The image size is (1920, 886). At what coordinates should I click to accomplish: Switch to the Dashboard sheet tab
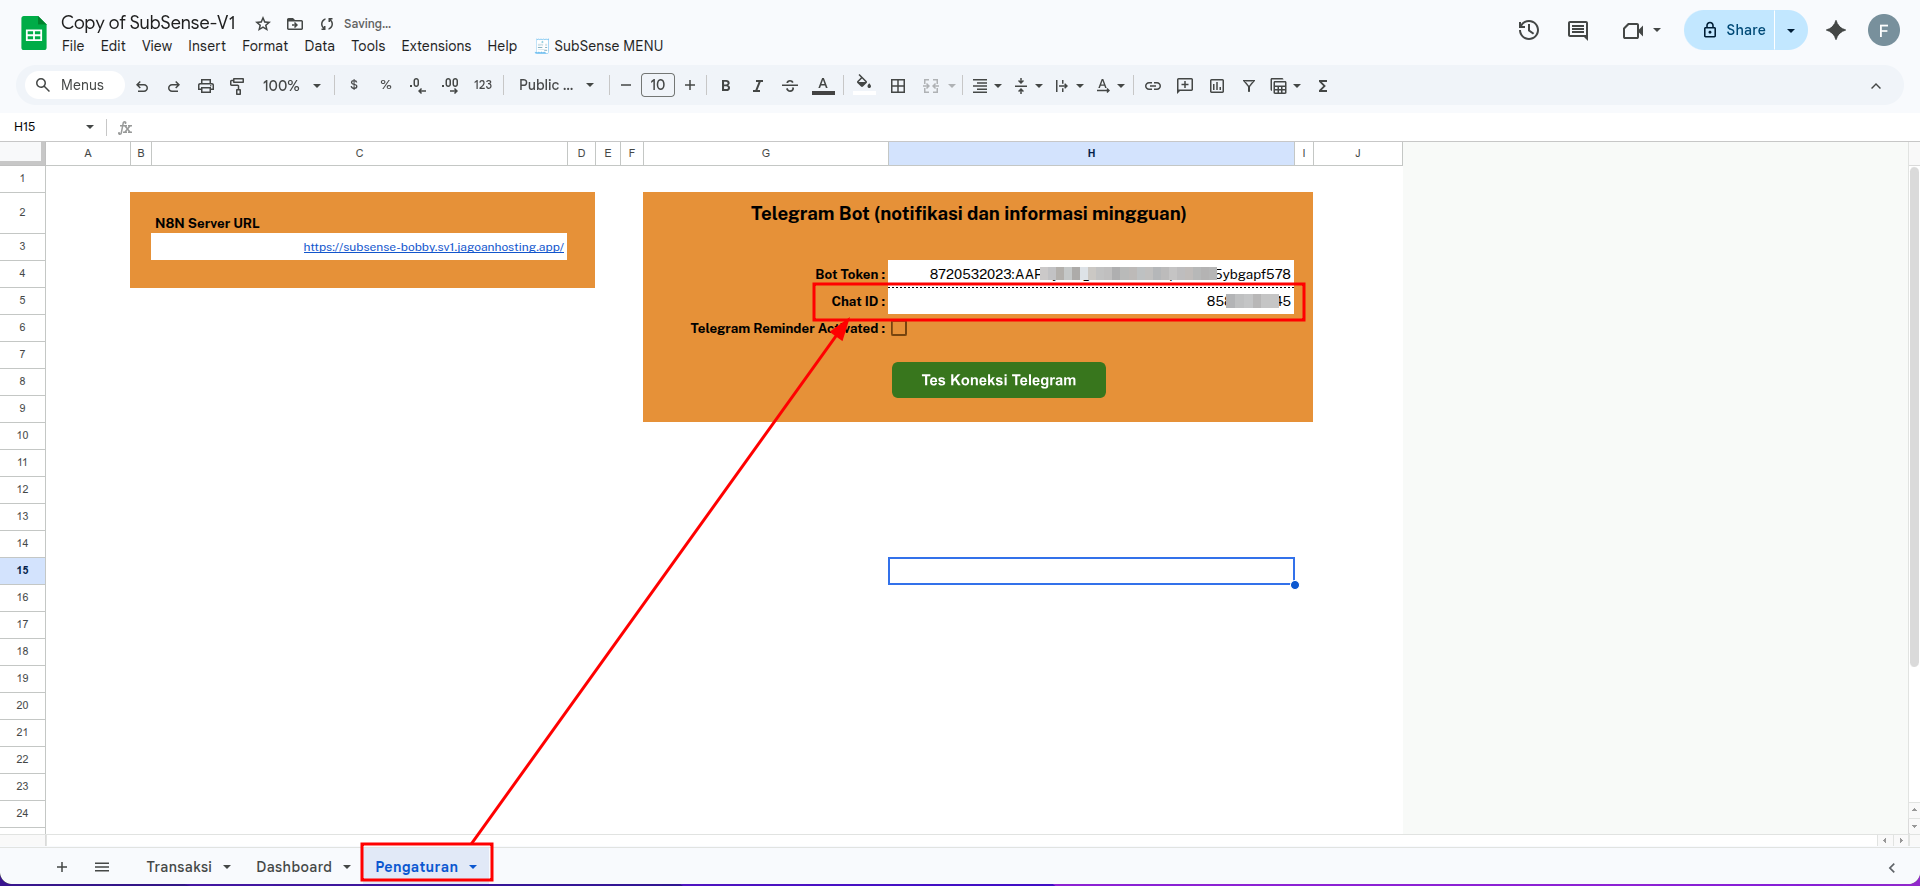[293, 867]
